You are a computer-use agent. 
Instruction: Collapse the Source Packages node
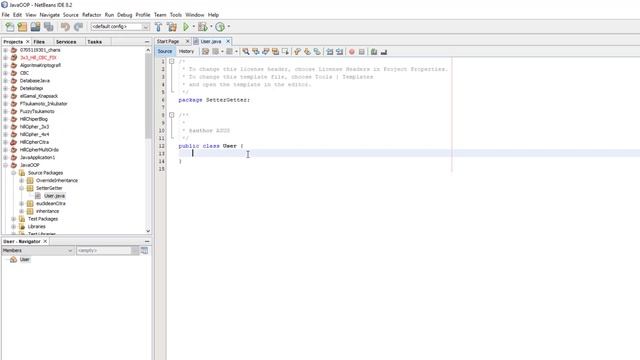click(x=13, y=173)
